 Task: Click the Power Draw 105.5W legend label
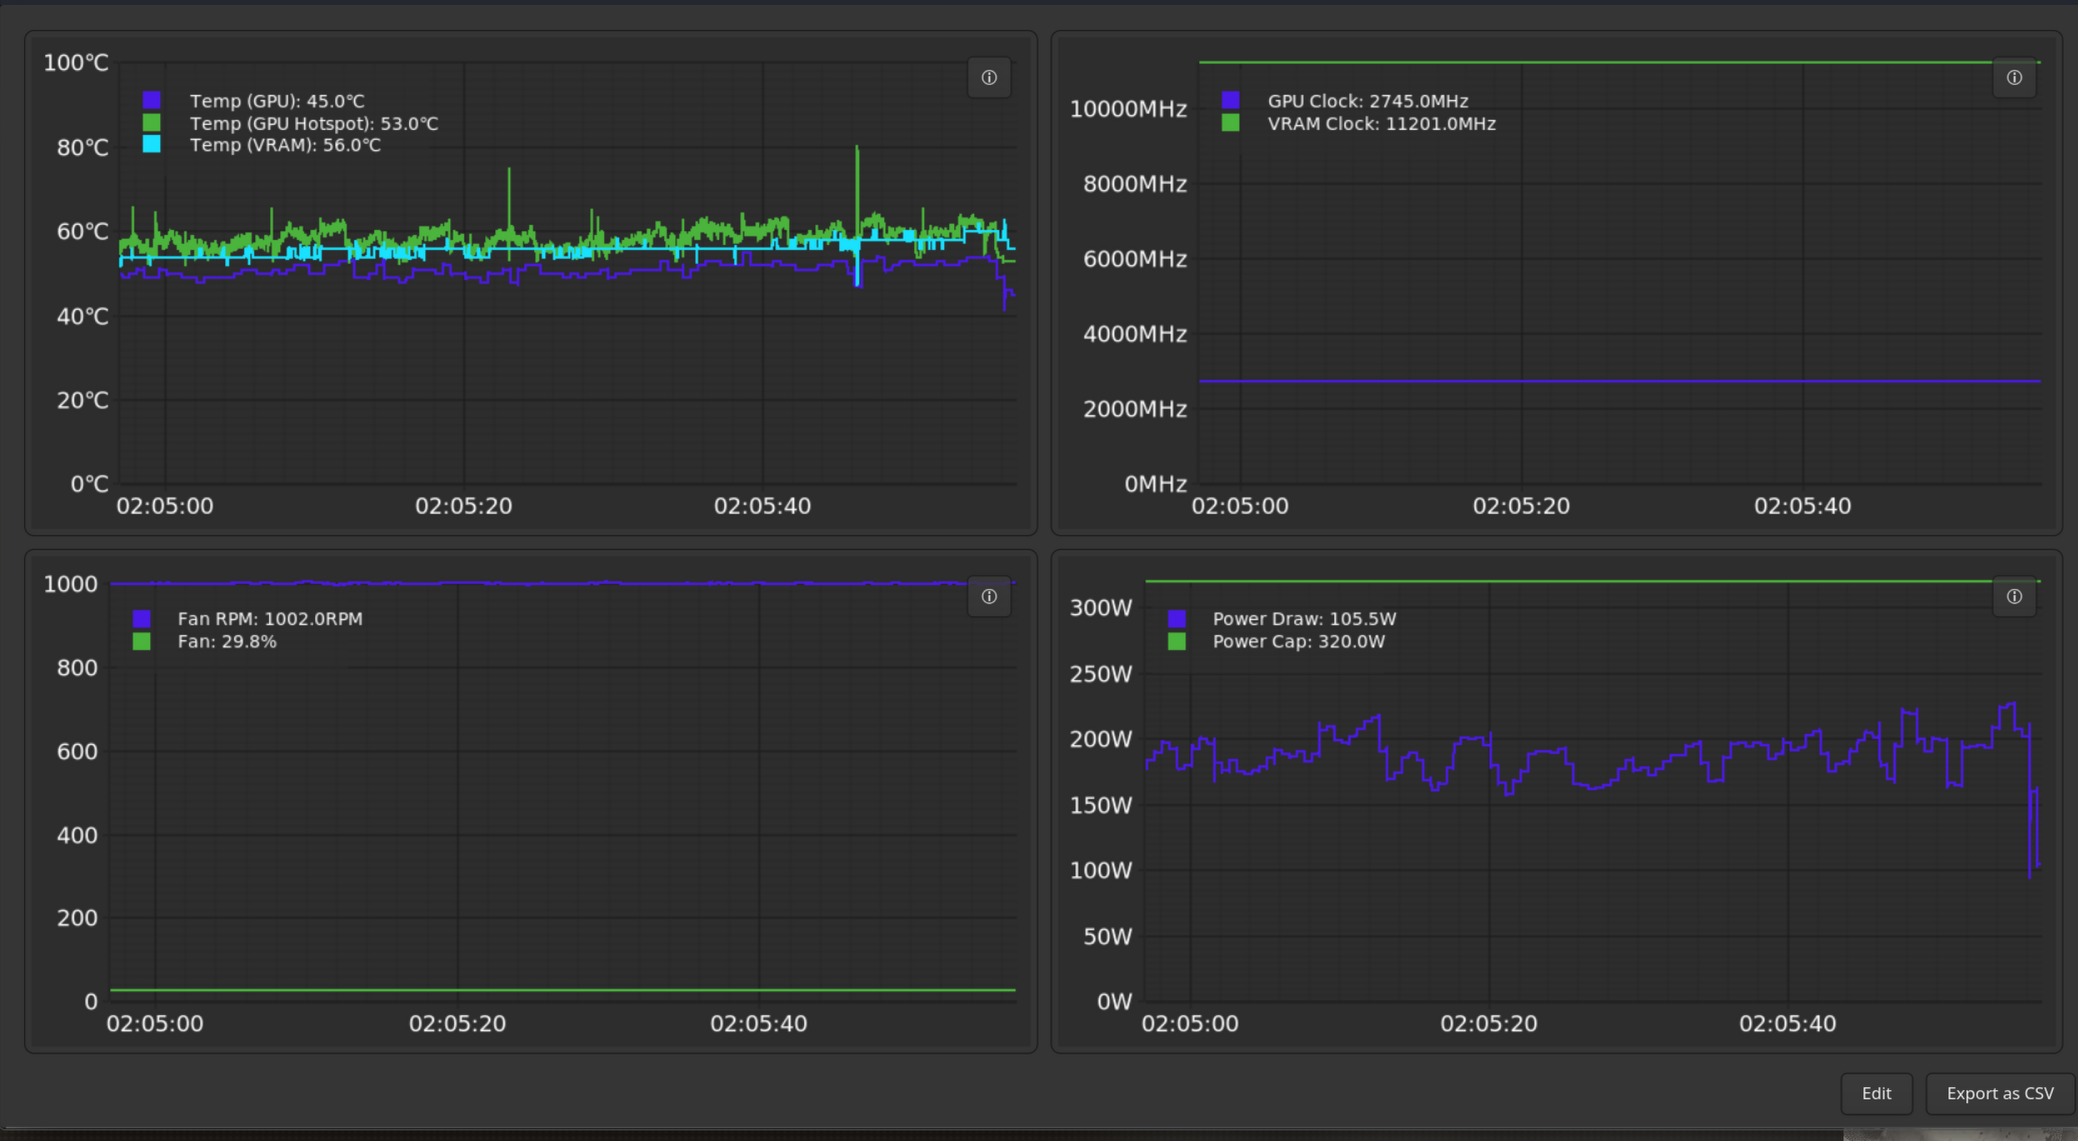(x=1304, y=619)
